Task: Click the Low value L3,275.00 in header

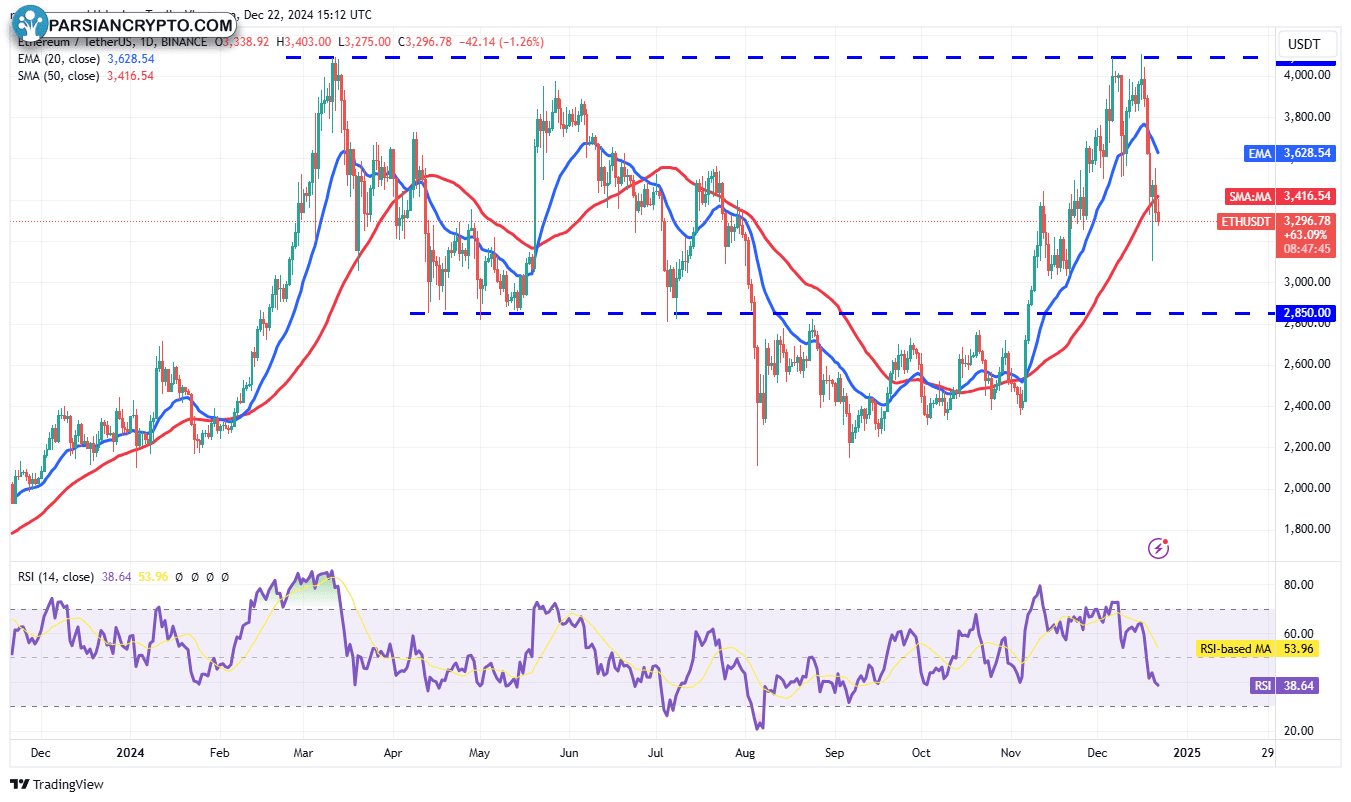Action: tap(367, 42)
